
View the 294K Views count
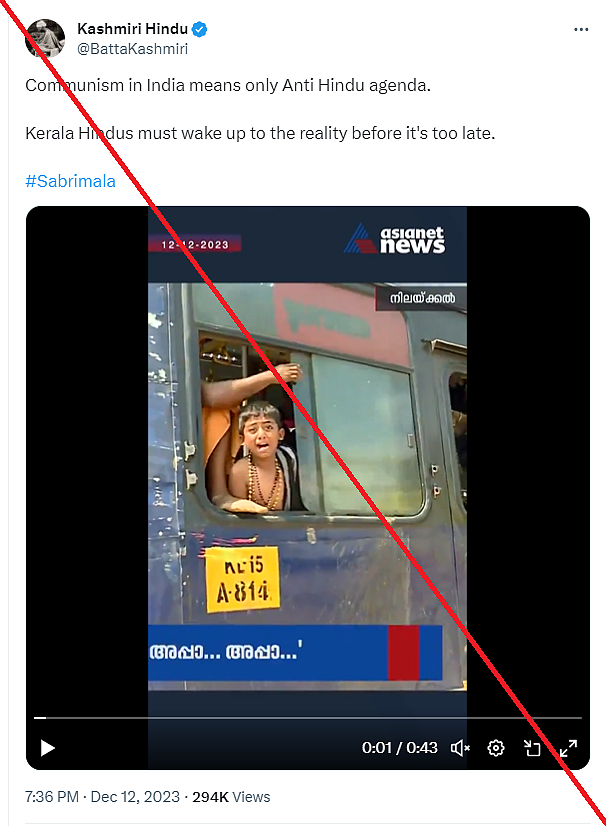231,796
